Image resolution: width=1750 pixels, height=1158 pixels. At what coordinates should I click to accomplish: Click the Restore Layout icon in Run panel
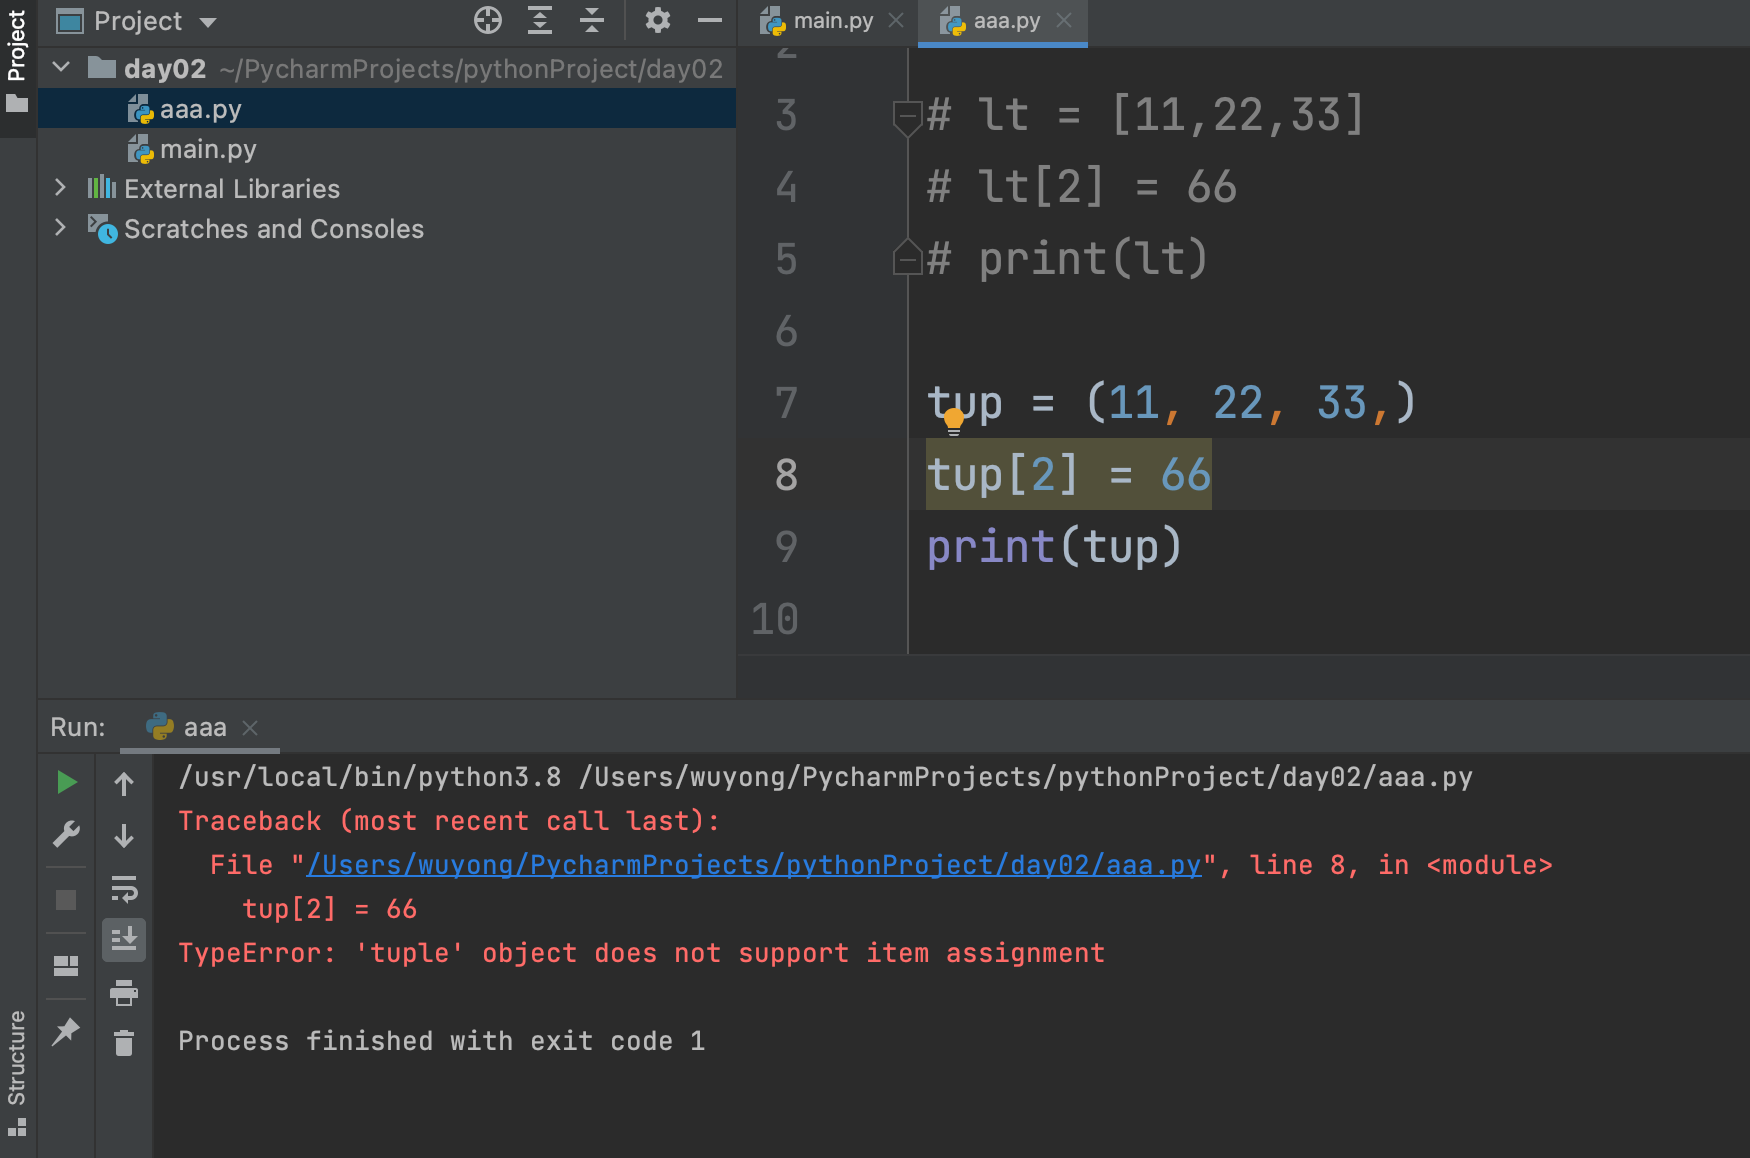[x=66, y=966]
